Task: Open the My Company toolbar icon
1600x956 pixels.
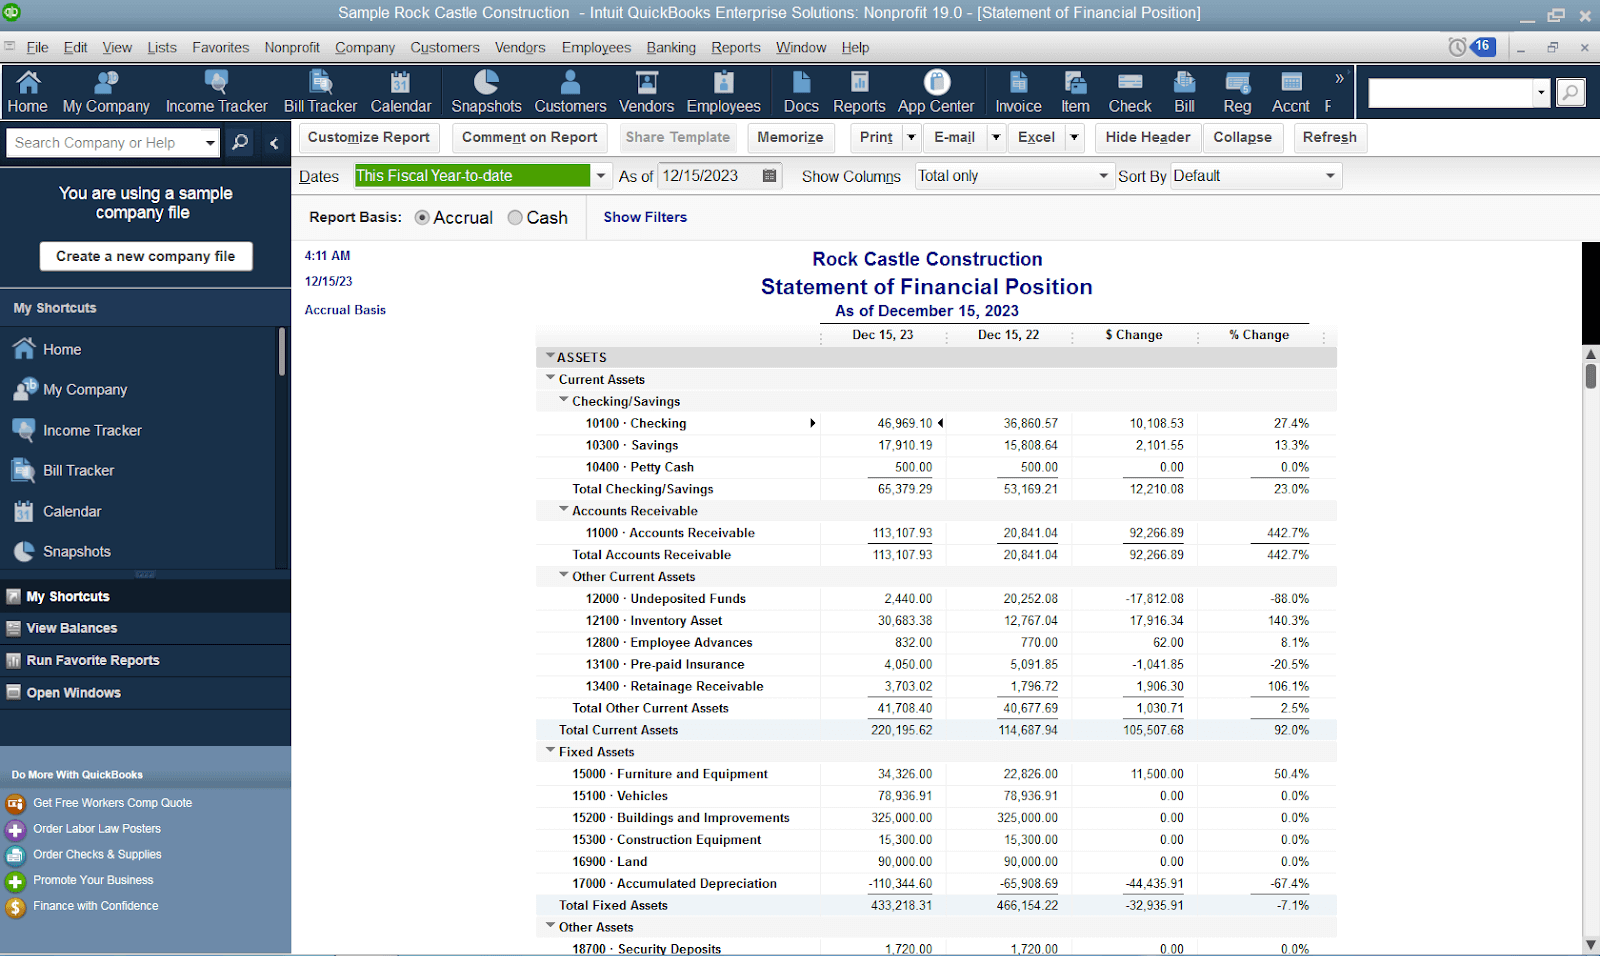Action: [106, 92]
